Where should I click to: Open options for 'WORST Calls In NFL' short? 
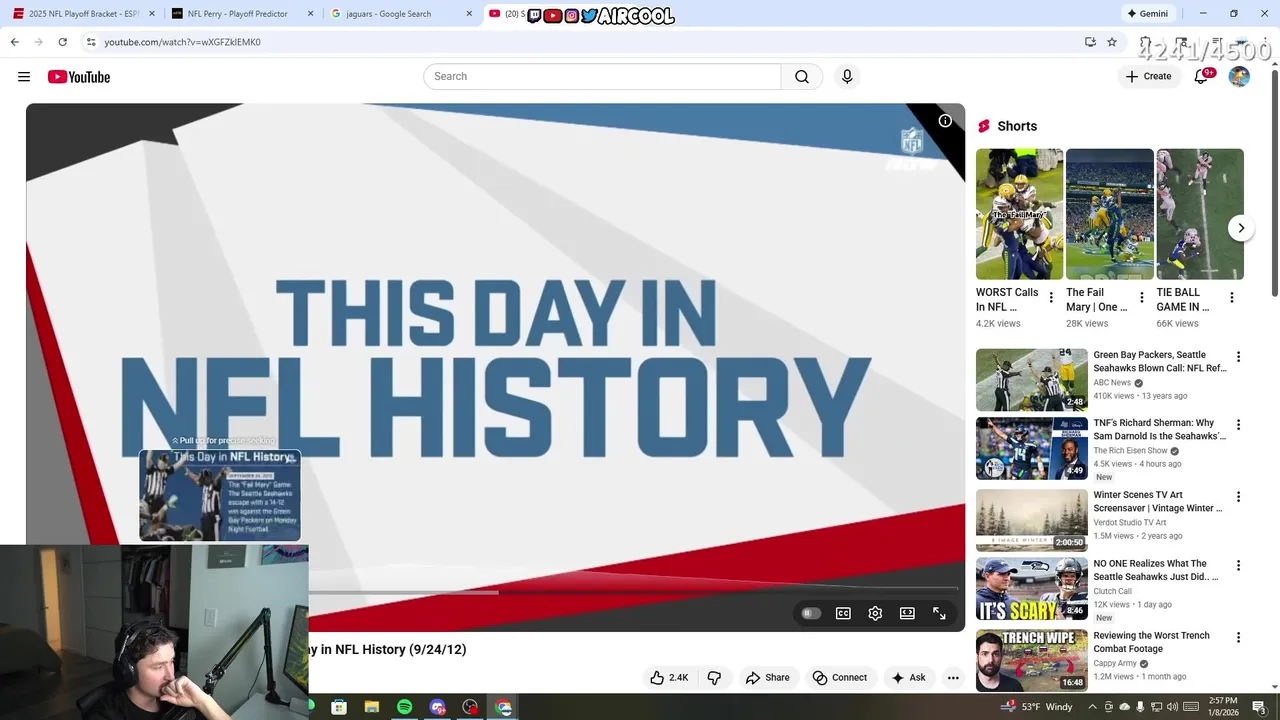(1051, 297)
